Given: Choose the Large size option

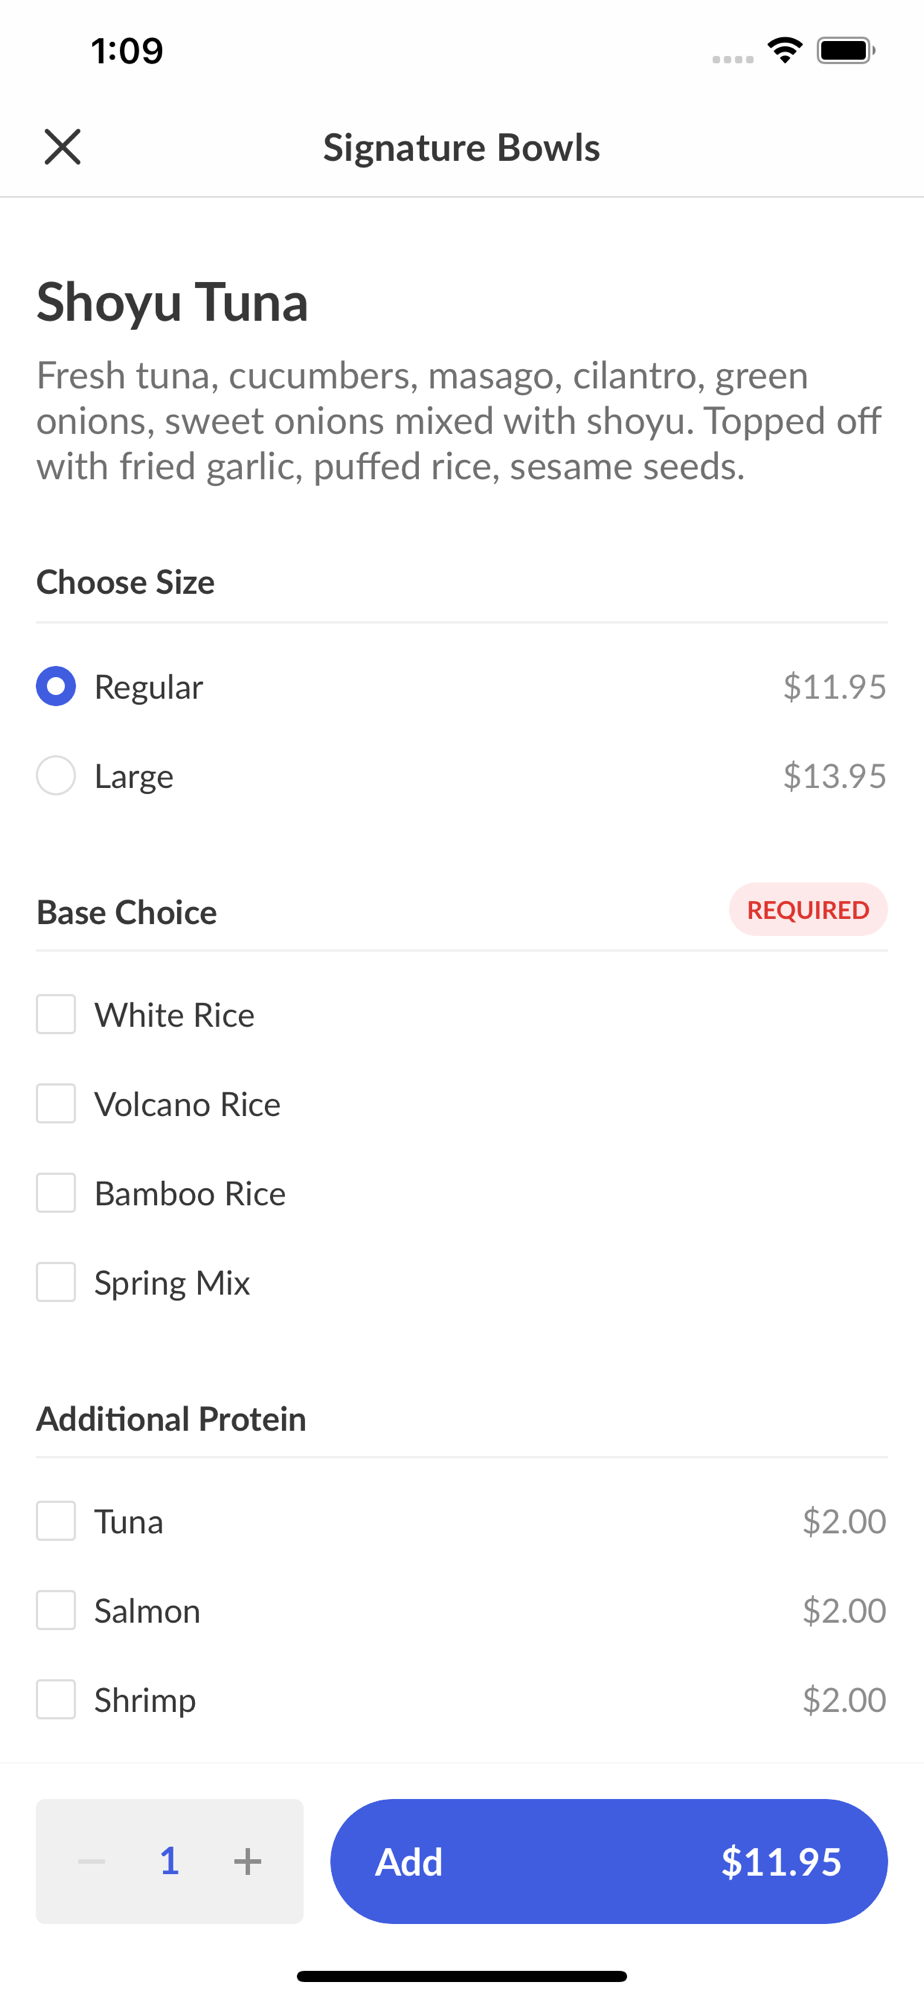Looking at the screenshot, I should [56, 776].
